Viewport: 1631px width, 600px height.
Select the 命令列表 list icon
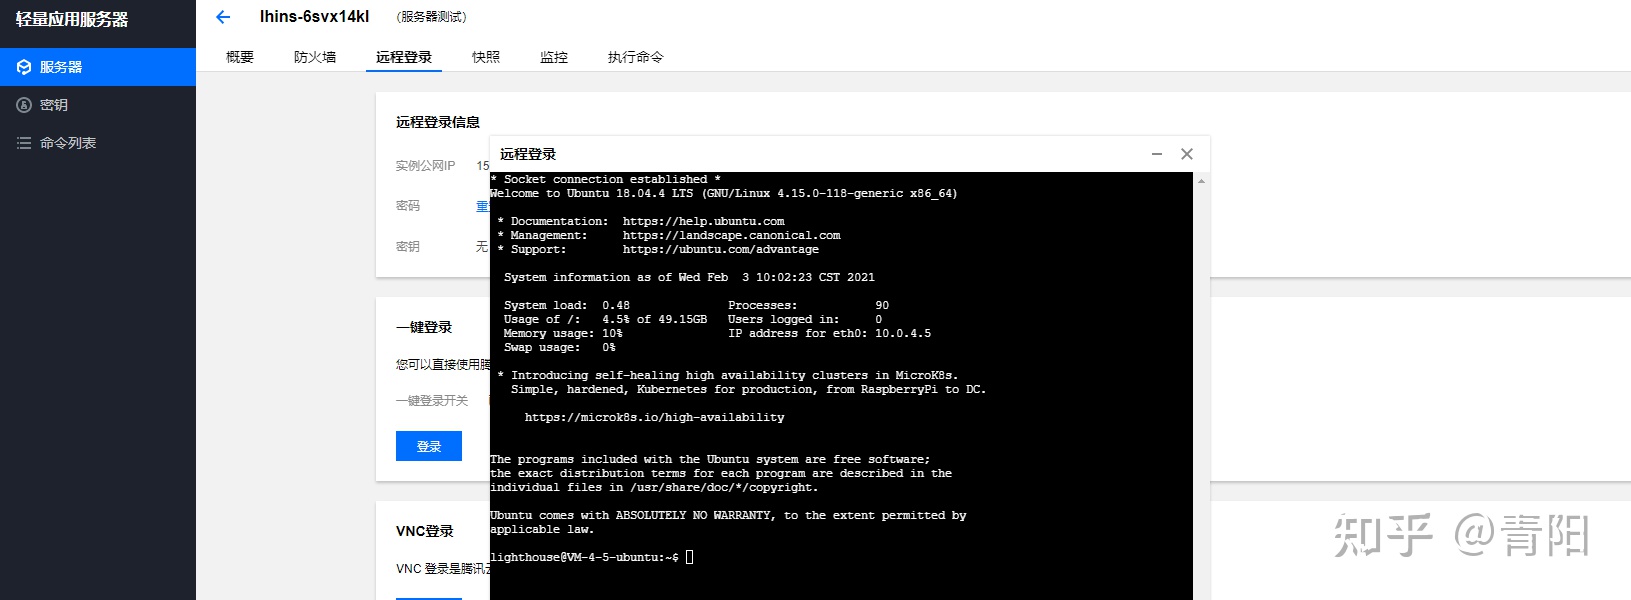[x=24, y=143]
